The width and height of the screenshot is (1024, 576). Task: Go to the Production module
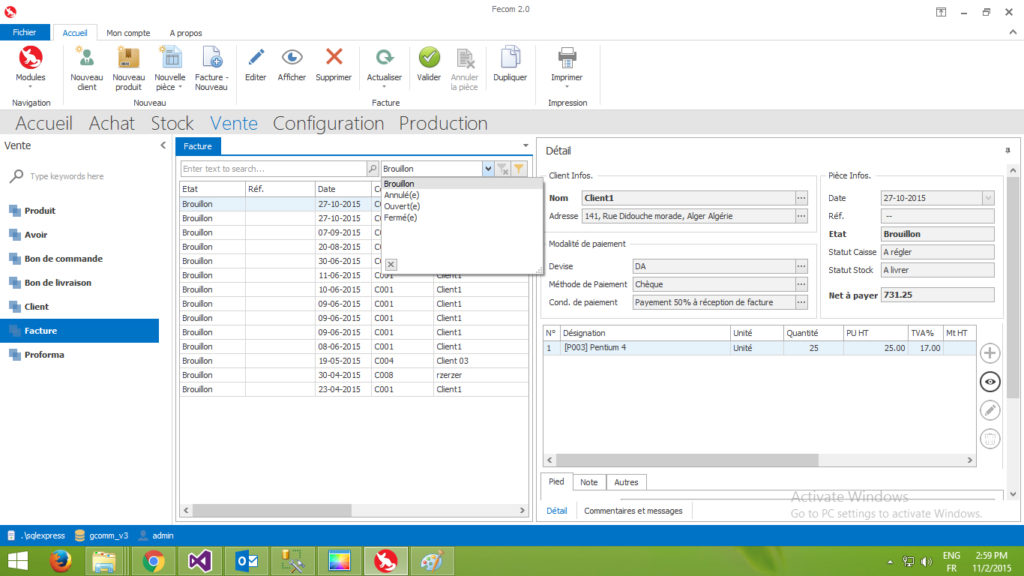point(443,123)
